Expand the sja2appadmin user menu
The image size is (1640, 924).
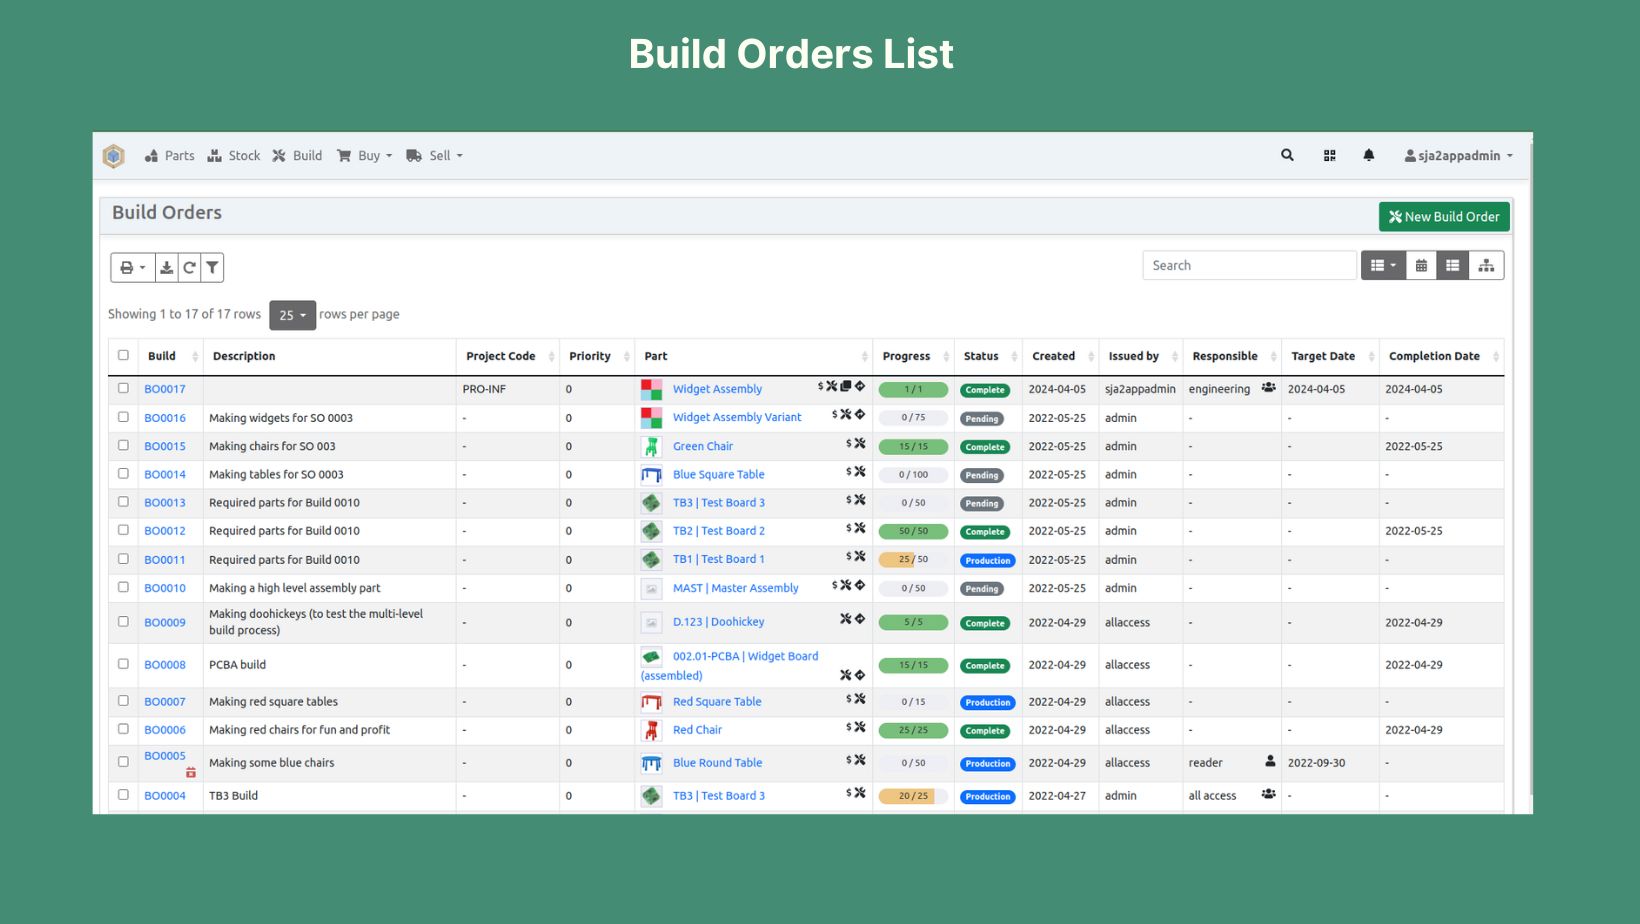point(1458,156)
